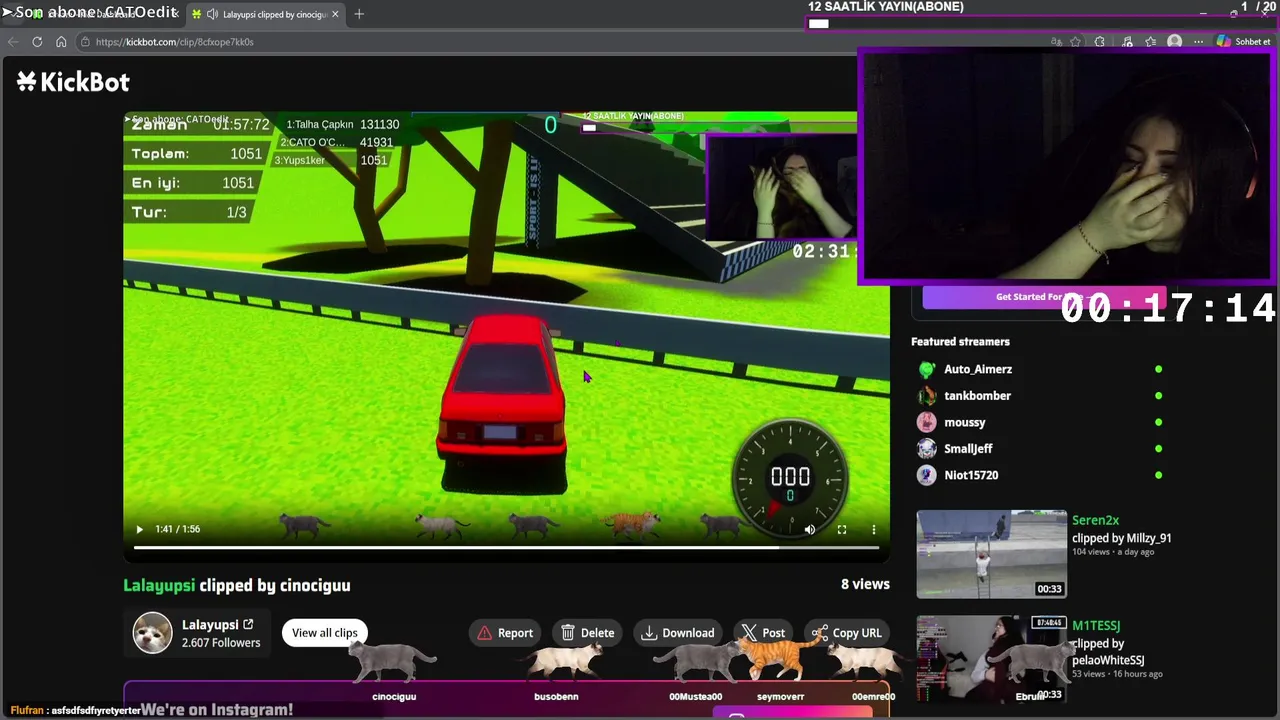Click the KickBot logo
The image size is (1280, 720).
(x=73, y=82)
